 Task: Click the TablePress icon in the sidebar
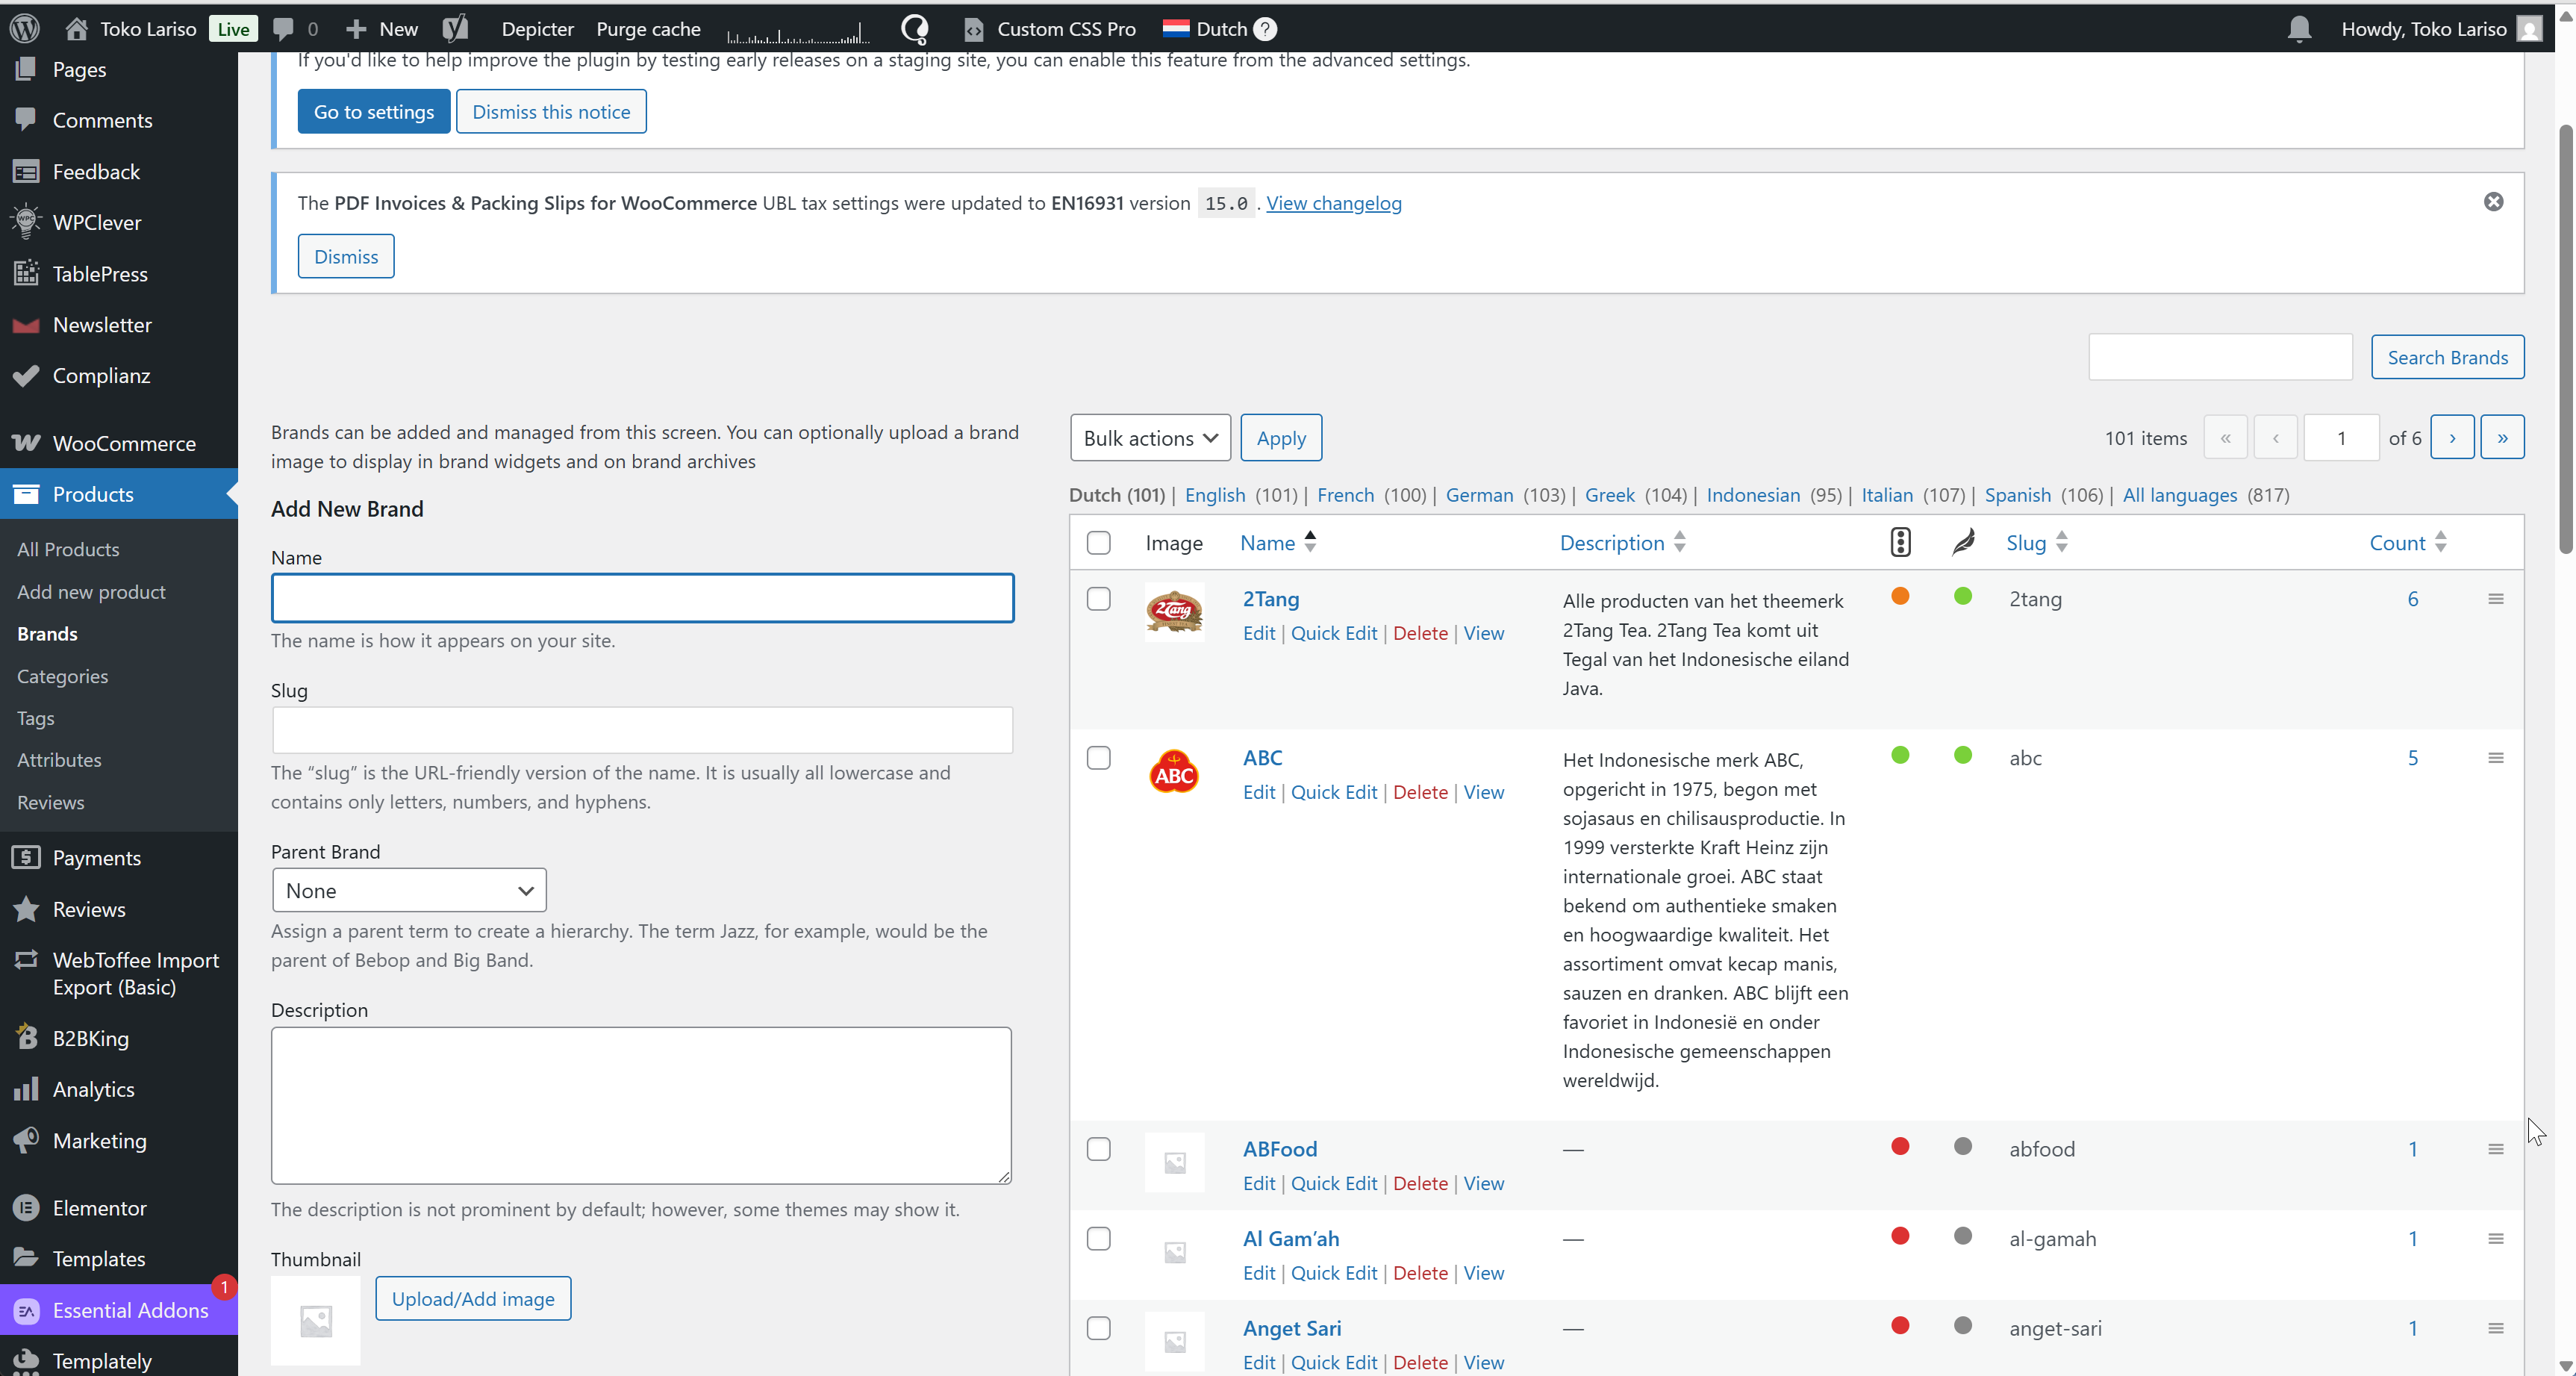point(26,273)
